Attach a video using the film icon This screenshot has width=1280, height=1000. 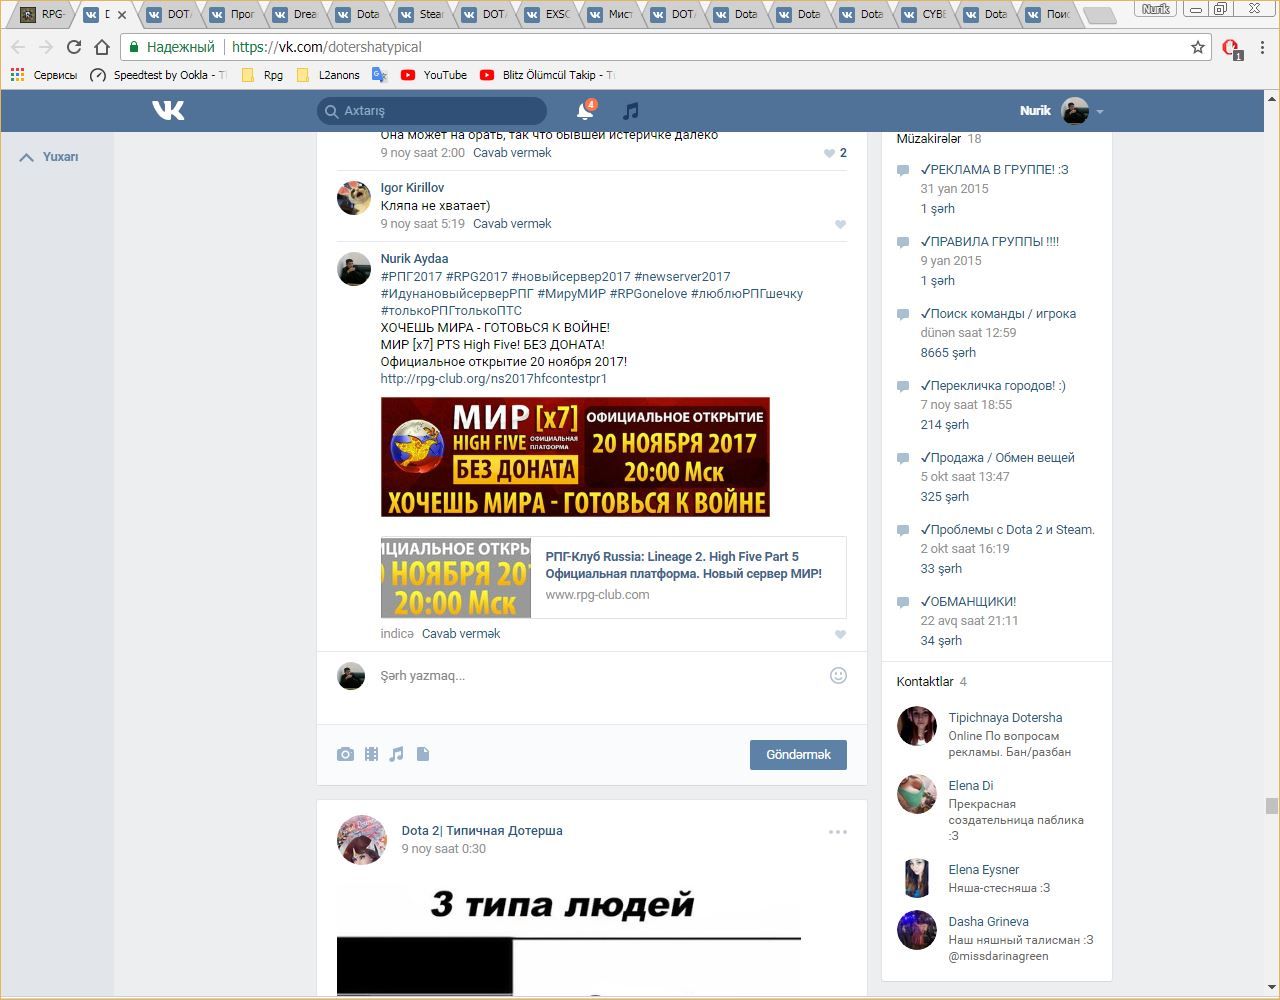click(371, 754)
